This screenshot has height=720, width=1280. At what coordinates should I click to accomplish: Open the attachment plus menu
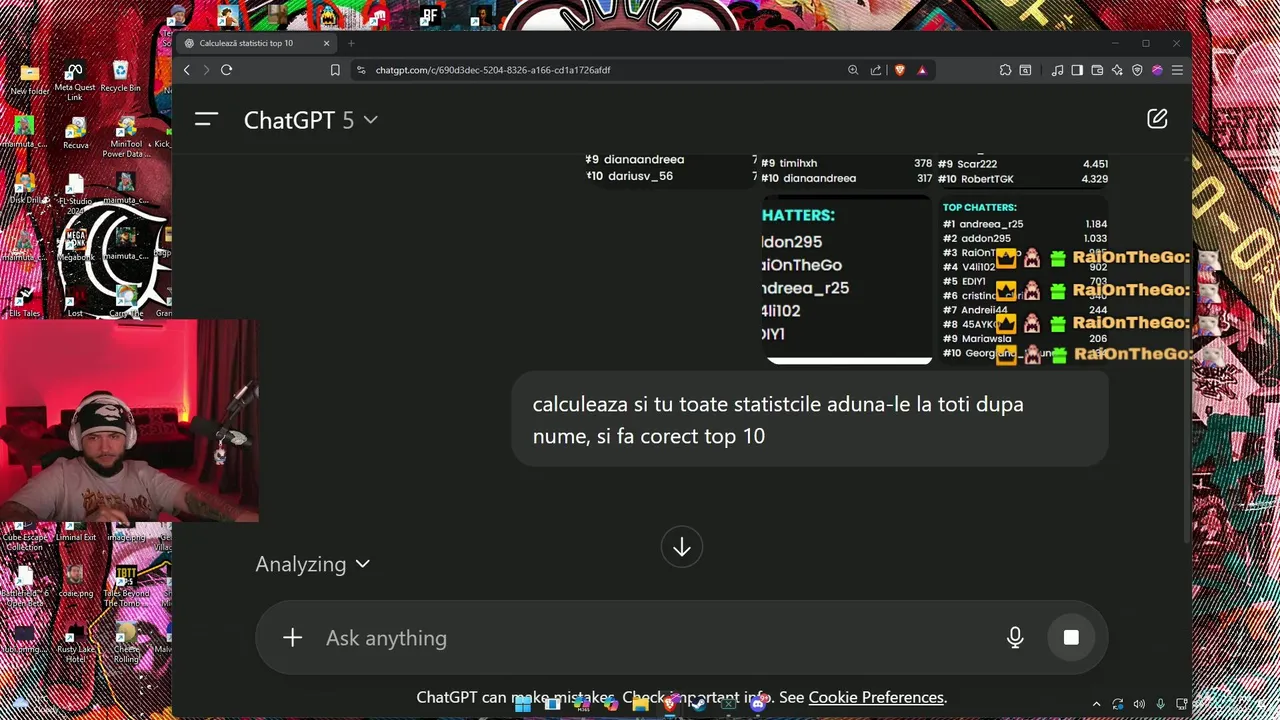point(292,638)
